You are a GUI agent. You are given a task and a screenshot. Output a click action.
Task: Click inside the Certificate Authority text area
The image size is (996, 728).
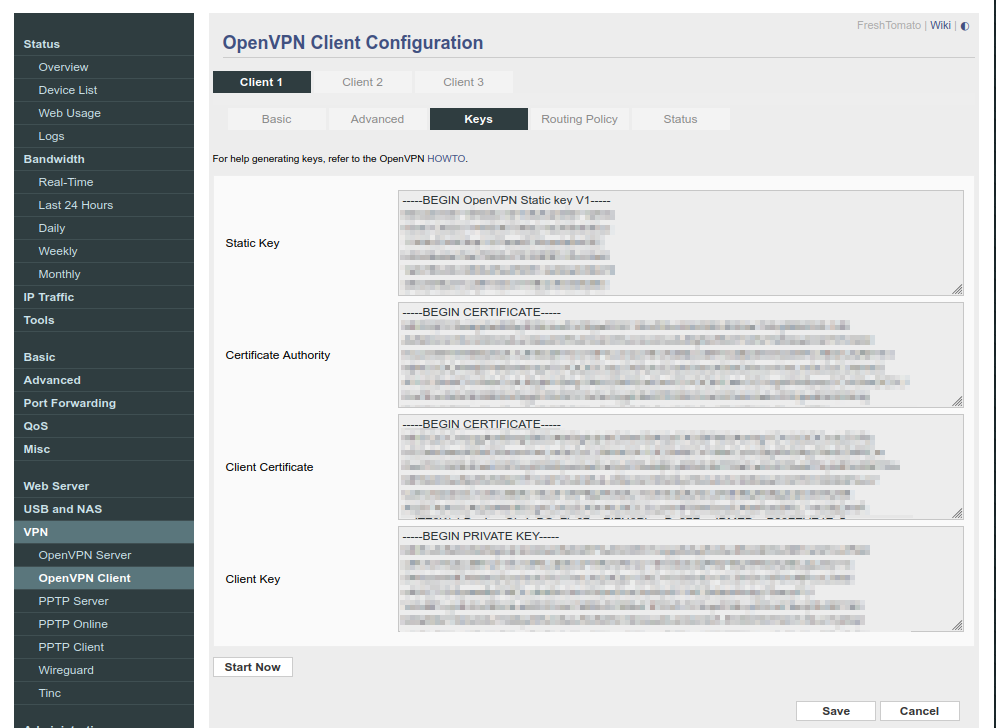pos(680,355)
